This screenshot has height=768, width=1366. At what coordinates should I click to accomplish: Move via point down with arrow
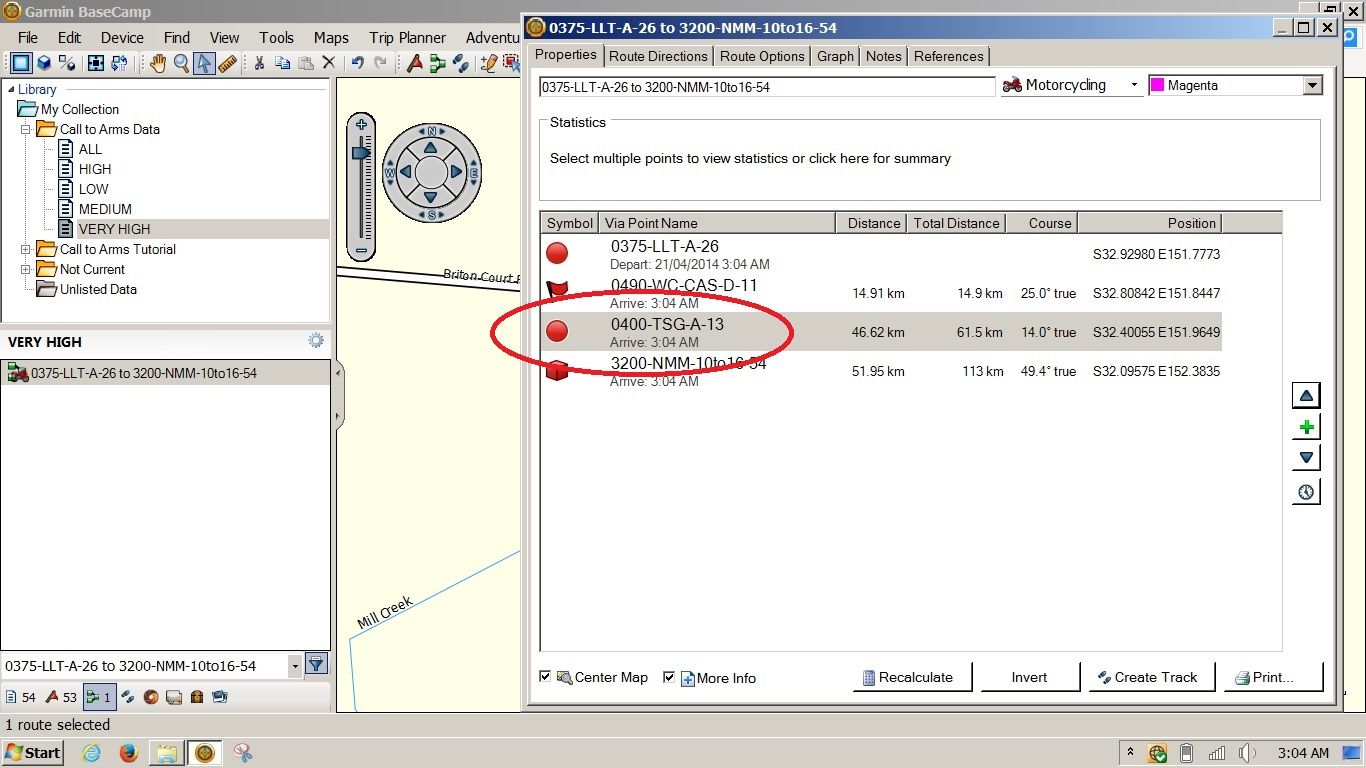click(1306, 459)
